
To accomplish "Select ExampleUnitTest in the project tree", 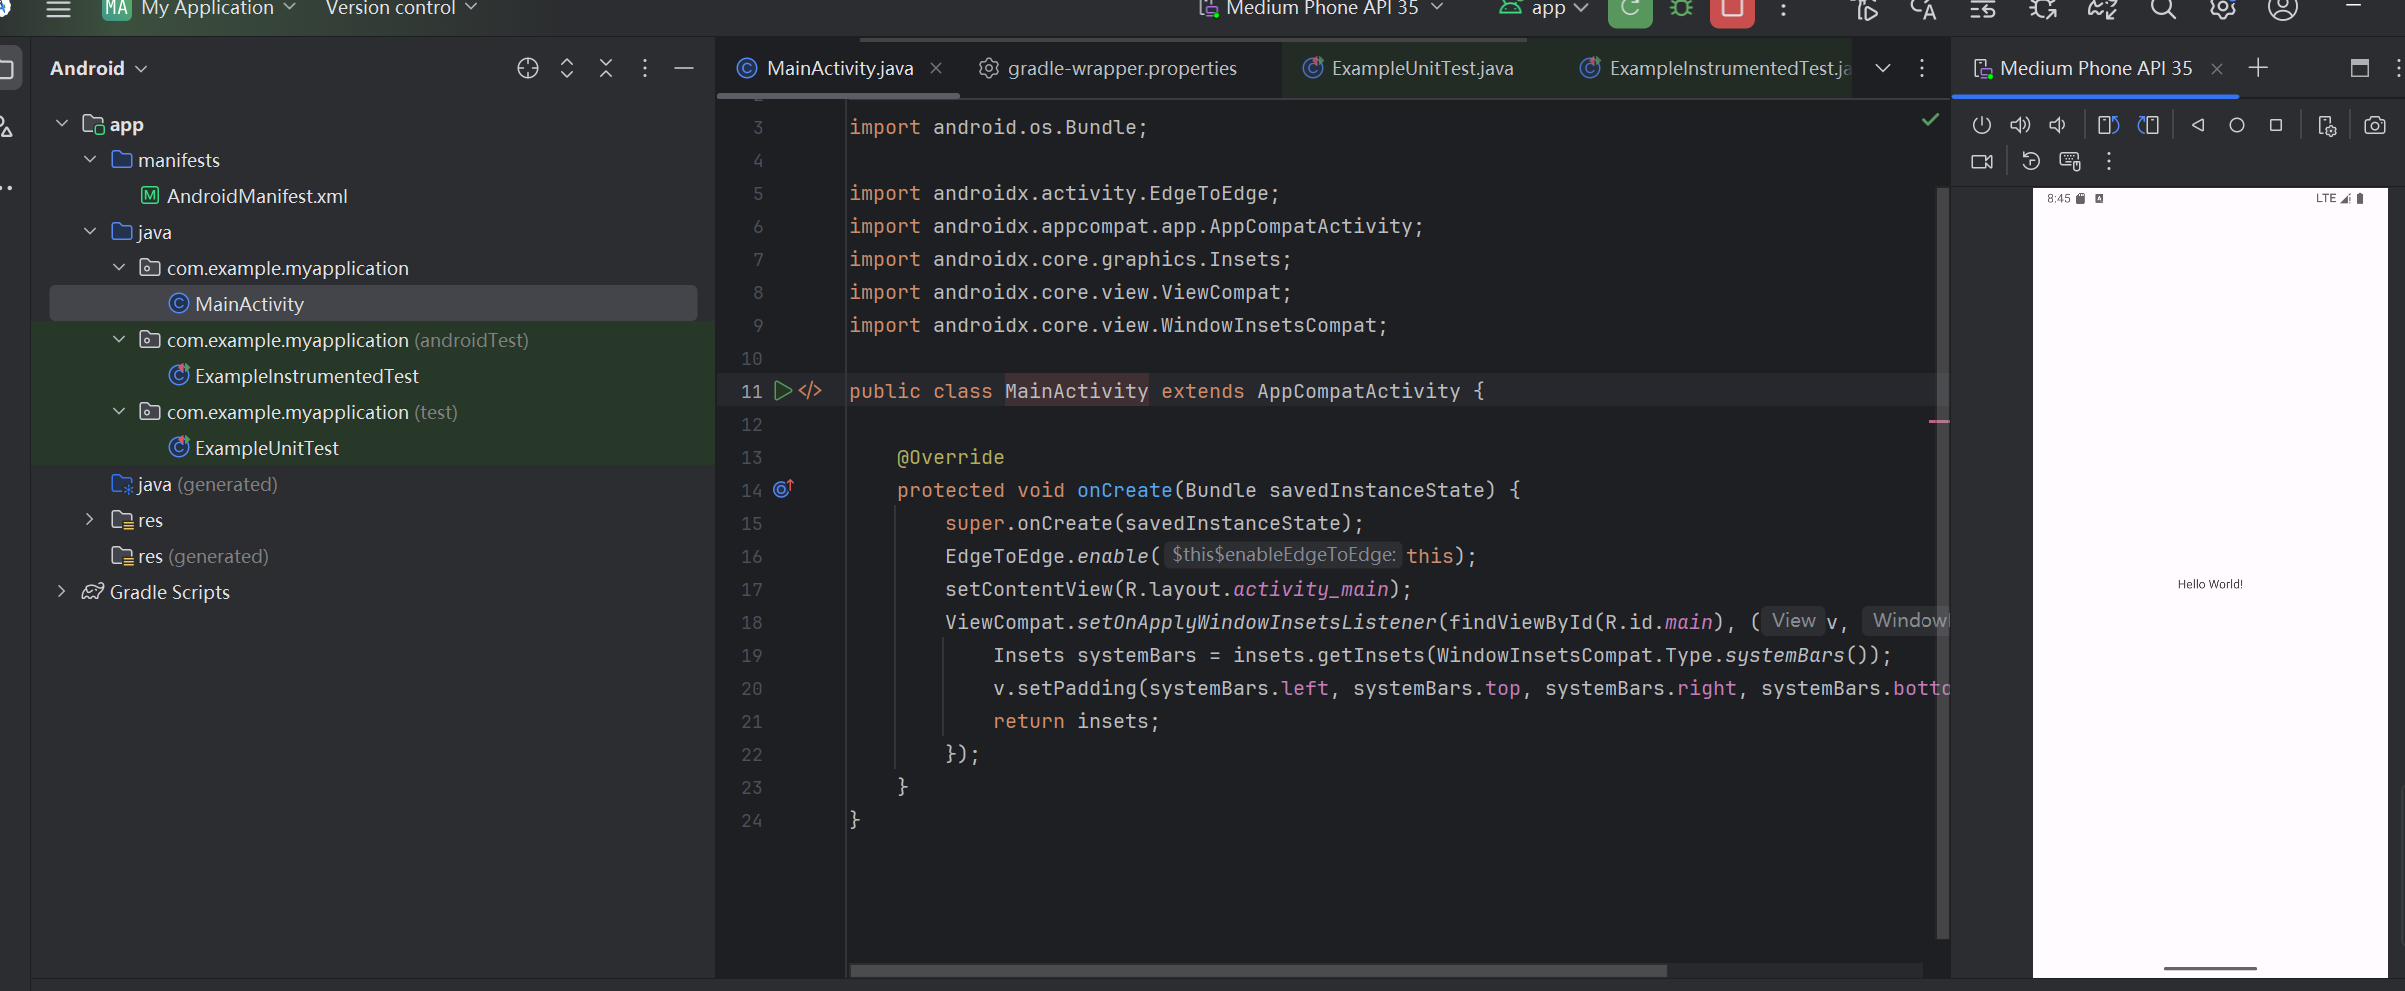I will point(267,448).
